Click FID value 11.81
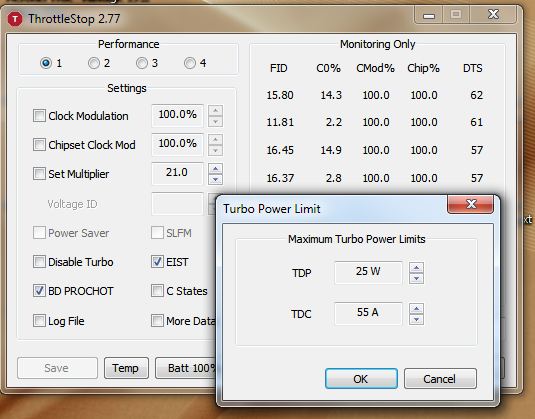Screen dimensions: 535x419 tap(280, 122)
